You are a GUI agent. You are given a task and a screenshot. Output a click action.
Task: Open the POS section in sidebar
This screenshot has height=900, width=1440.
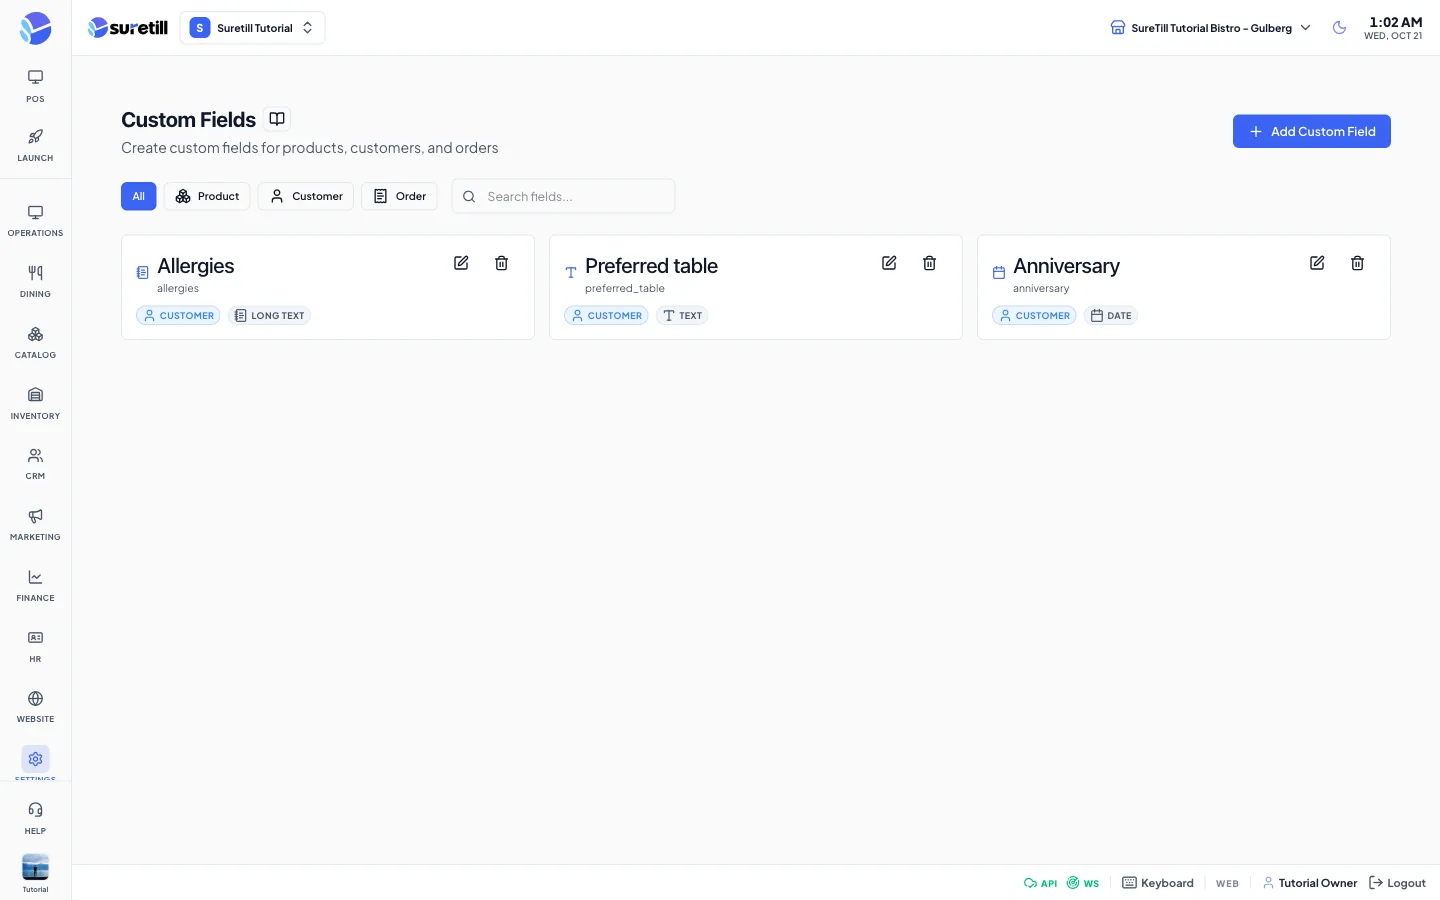[x=35, y=86]
